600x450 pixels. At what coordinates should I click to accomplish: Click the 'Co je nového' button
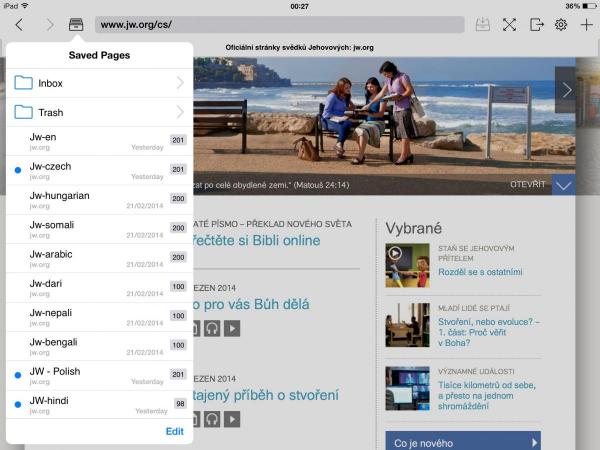tap(462, 442)
